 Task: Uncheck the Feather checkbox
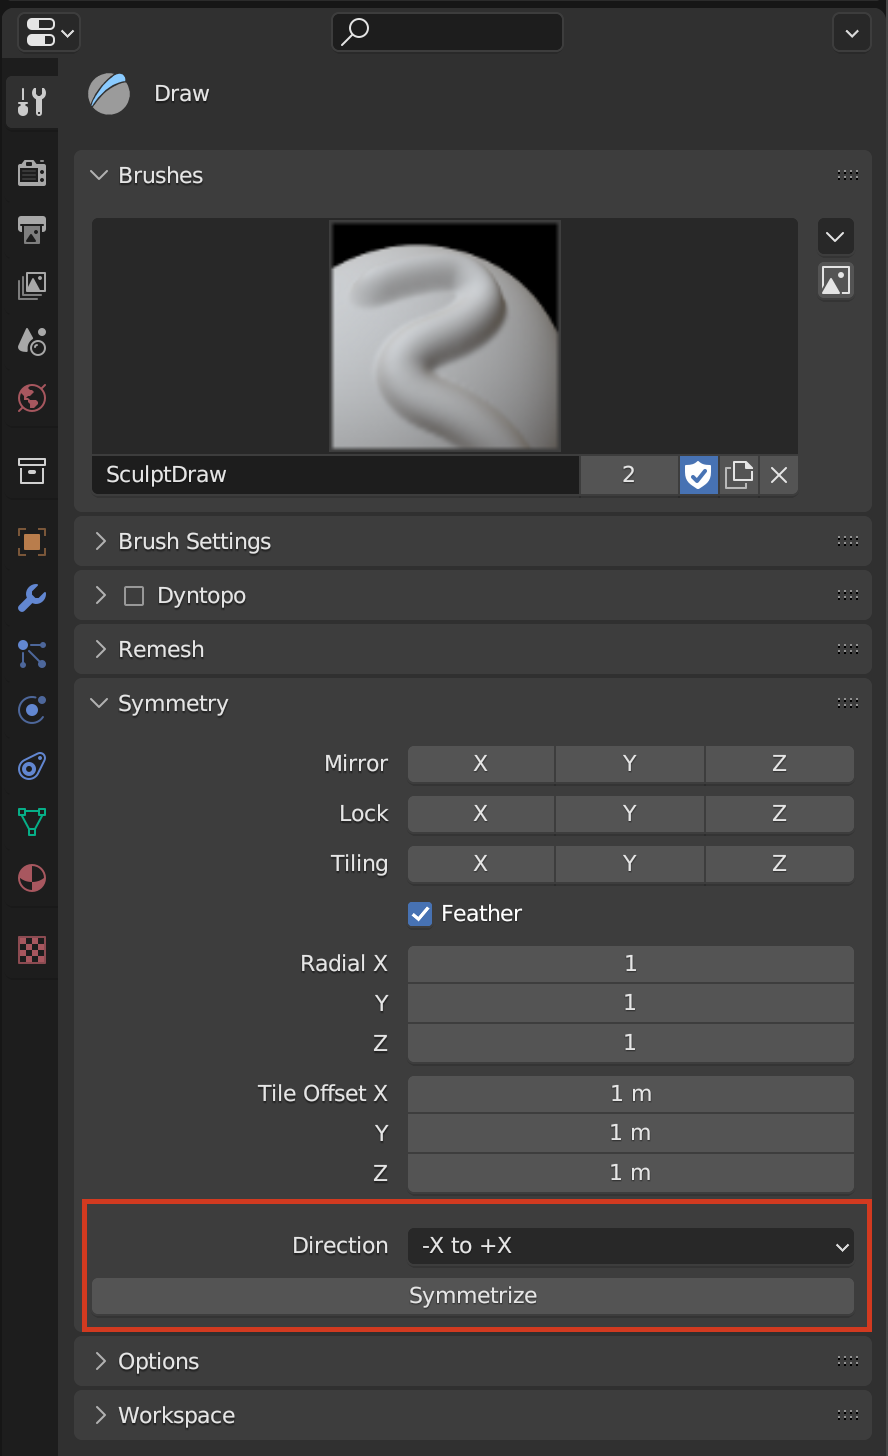[419, 913]
